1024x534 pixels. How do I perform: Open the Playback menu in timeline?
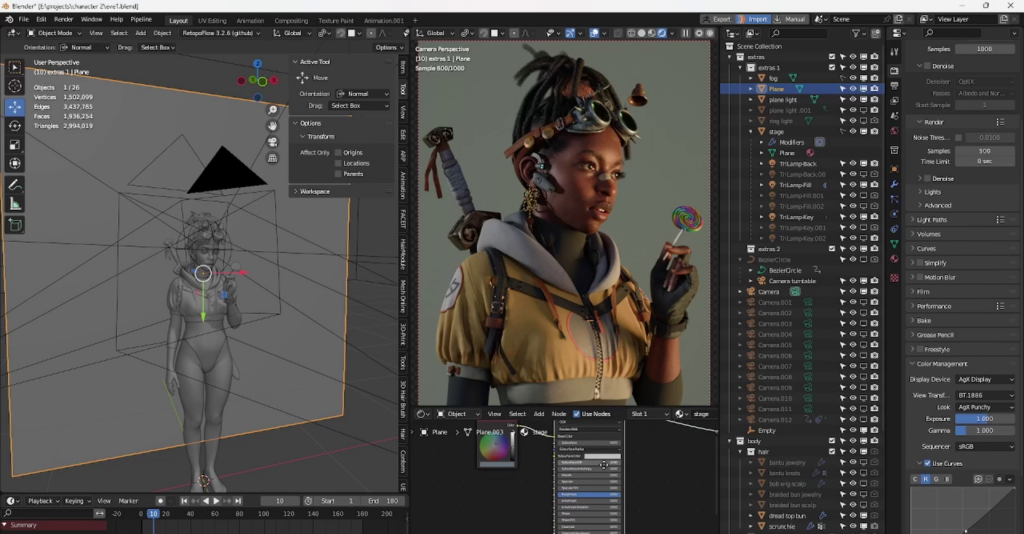coord(43,501)
